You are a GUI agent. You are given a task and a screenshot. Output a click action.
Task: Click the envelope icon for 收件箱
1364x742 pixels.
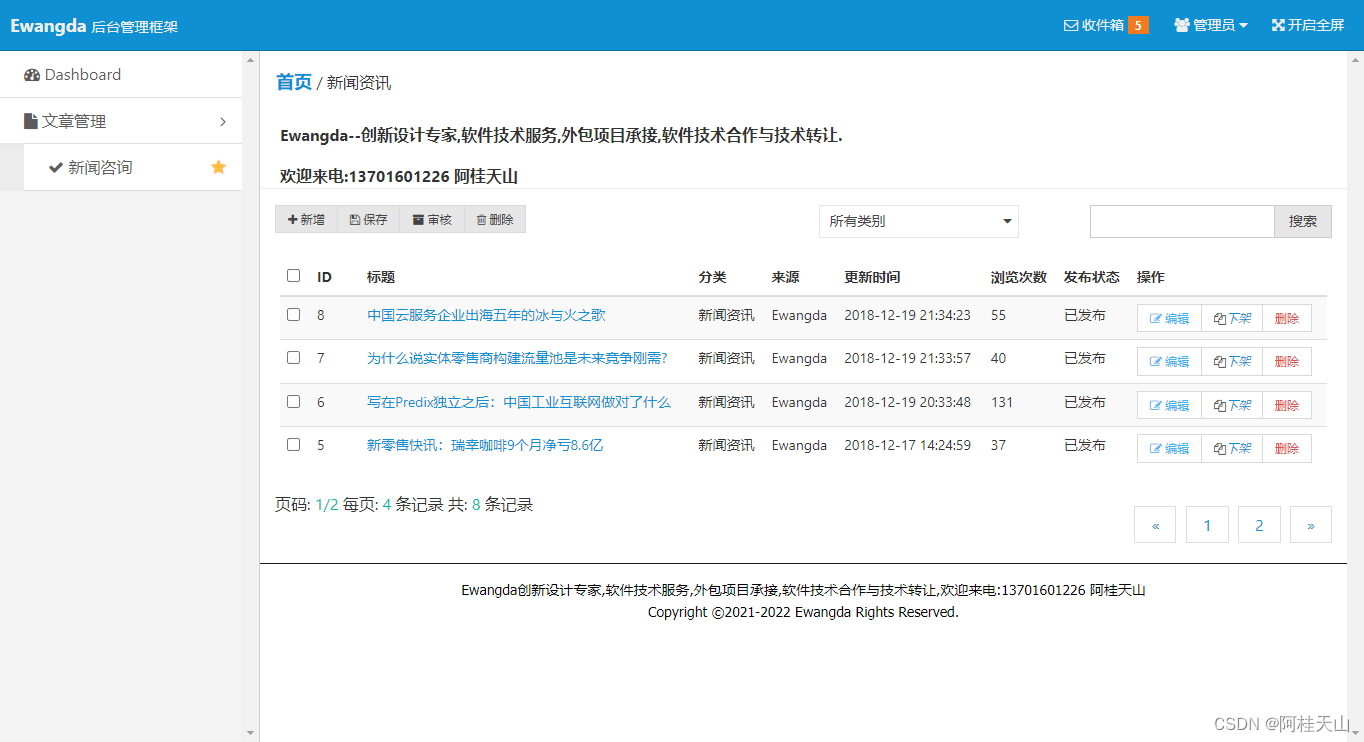tap(1071, 25)
